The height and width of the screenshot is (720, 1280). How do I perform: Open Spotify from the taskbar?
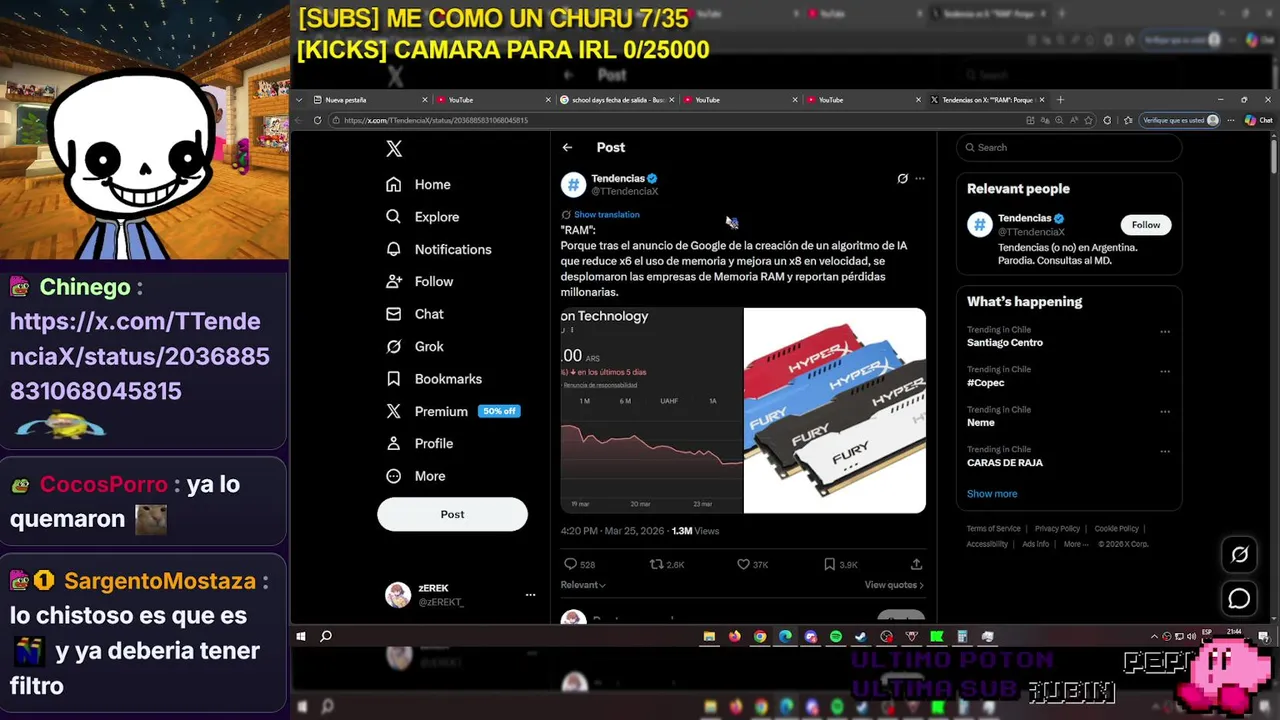(x=836, y=636)
